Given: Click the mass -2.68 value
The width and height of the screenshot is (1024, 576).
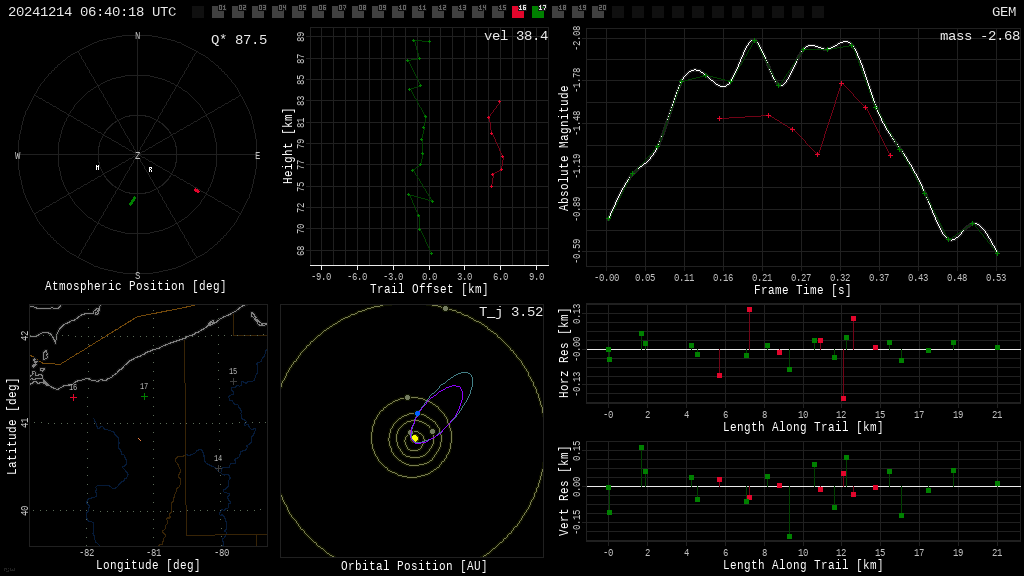Looking at the screenshot, I should (980, 36).
